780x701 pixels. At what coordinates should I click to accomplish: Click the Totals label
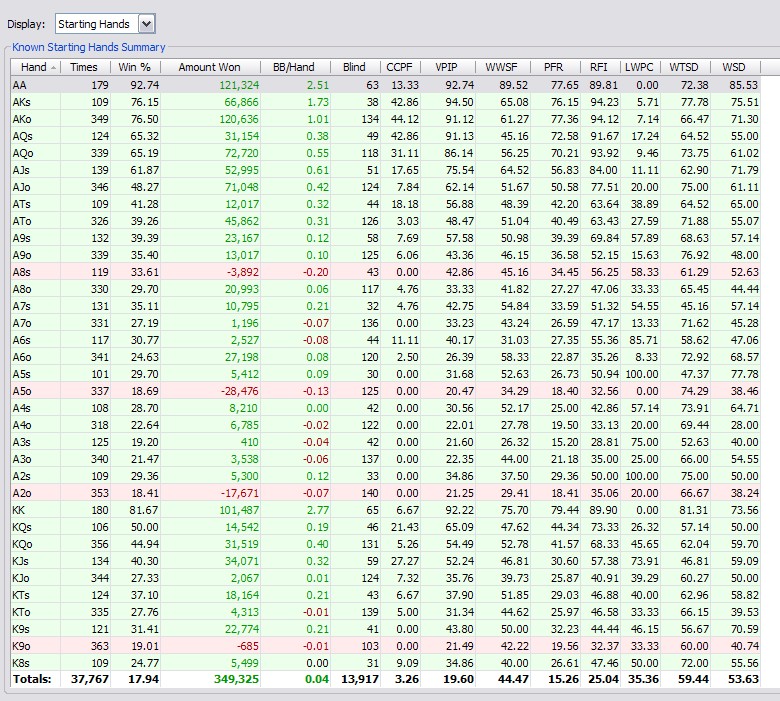pyautogui.click(x=32, y=679)
